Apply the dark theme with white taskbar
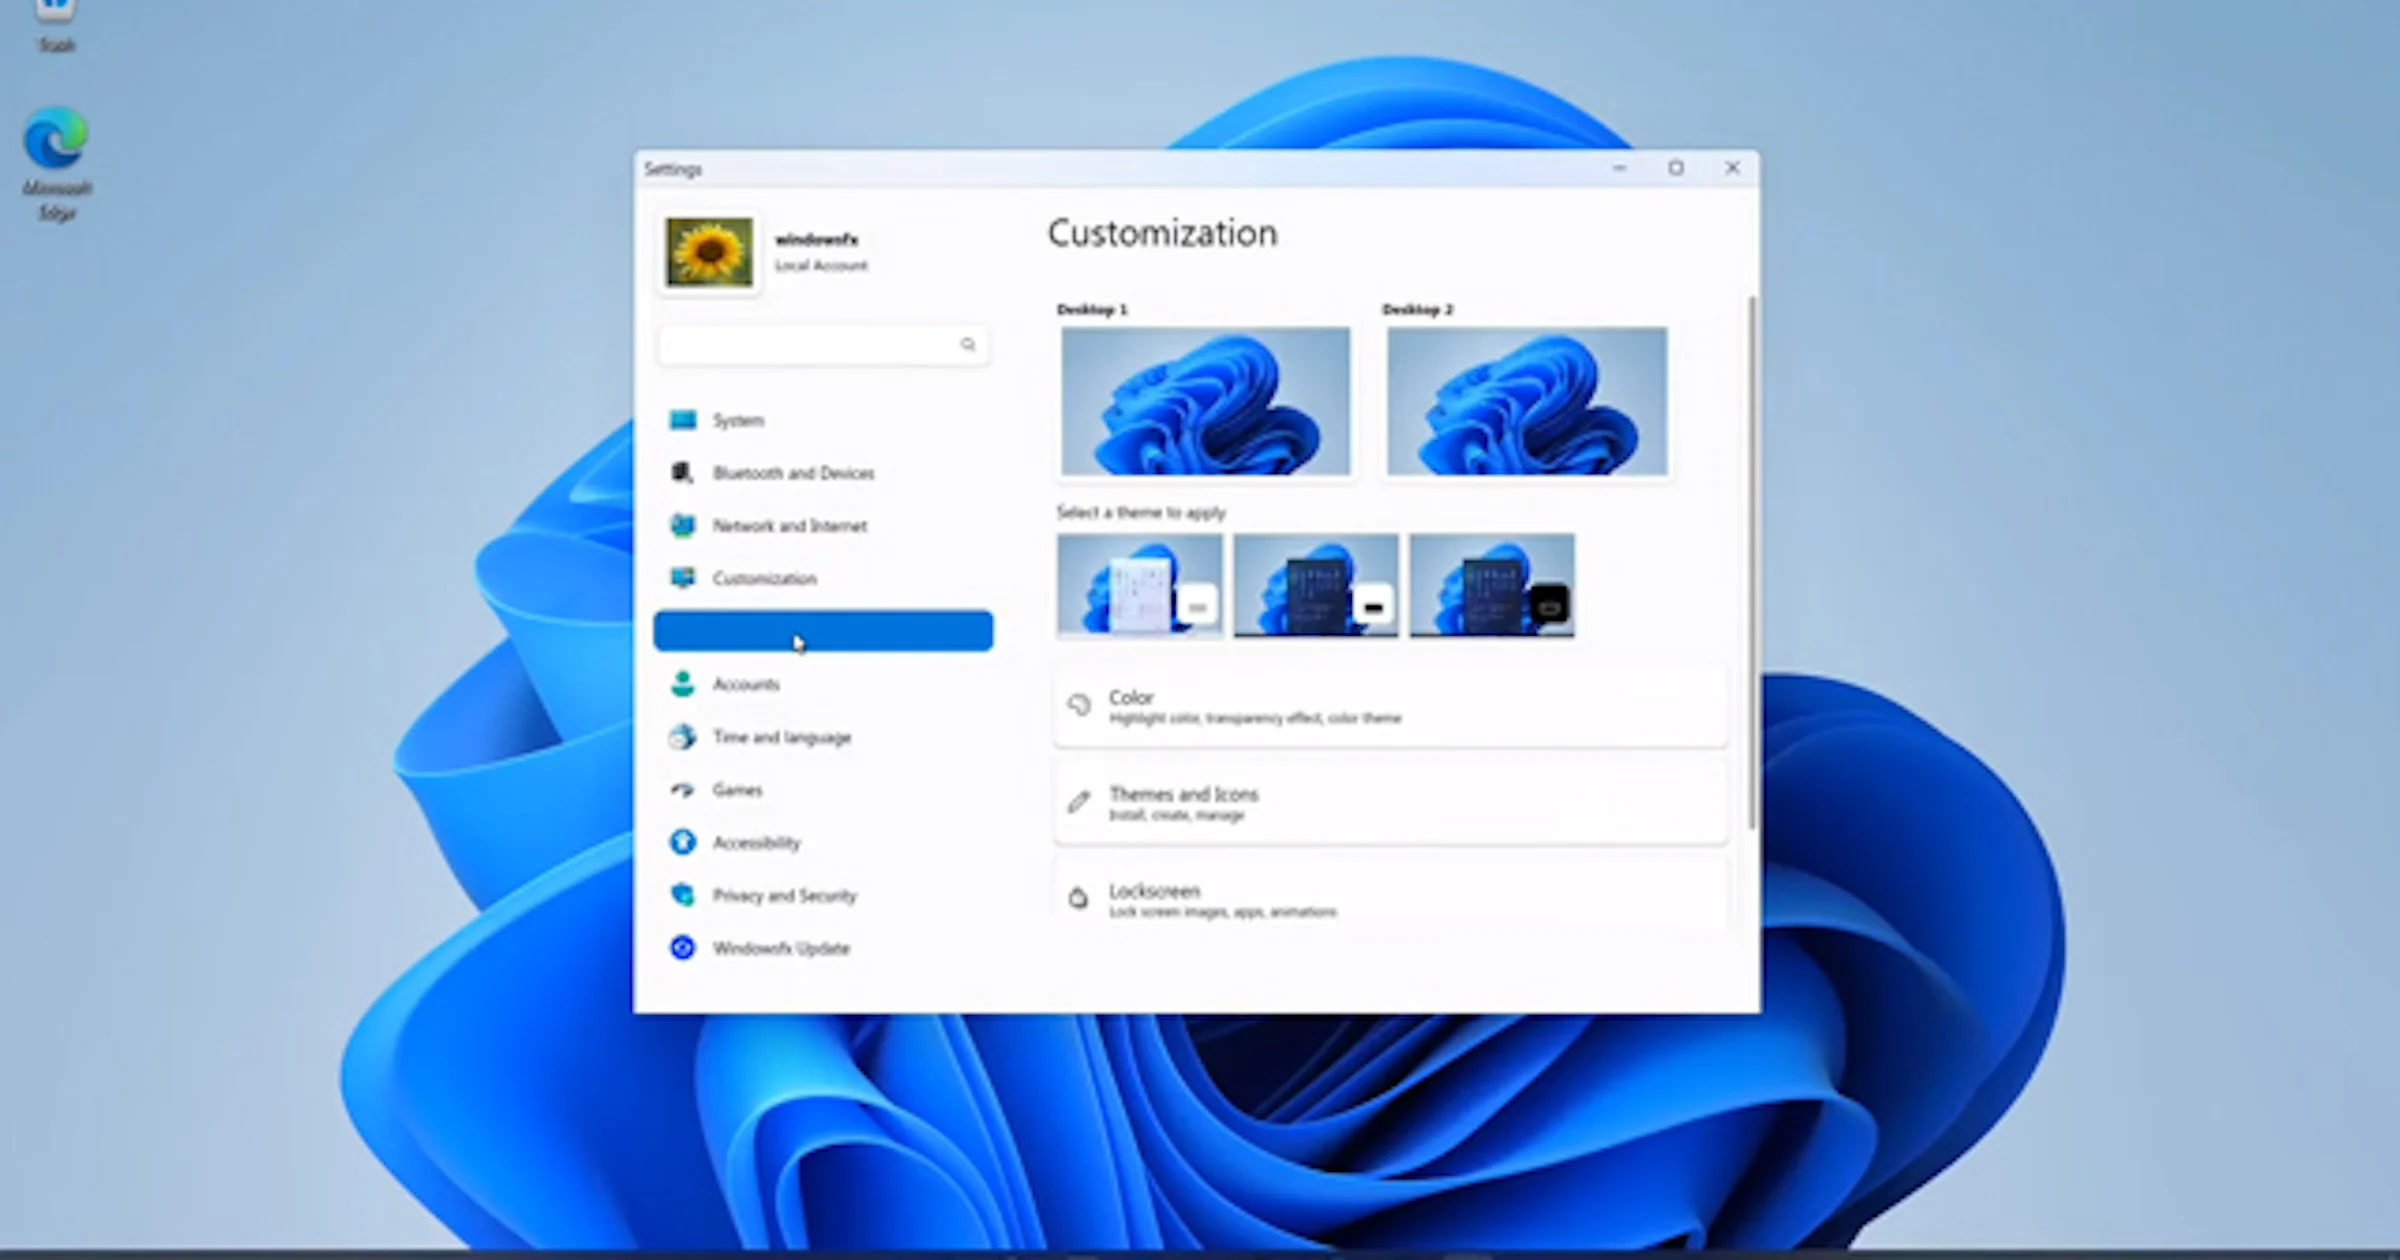This screenshot has height=1260, width=2400. [x=1315, y=585]
